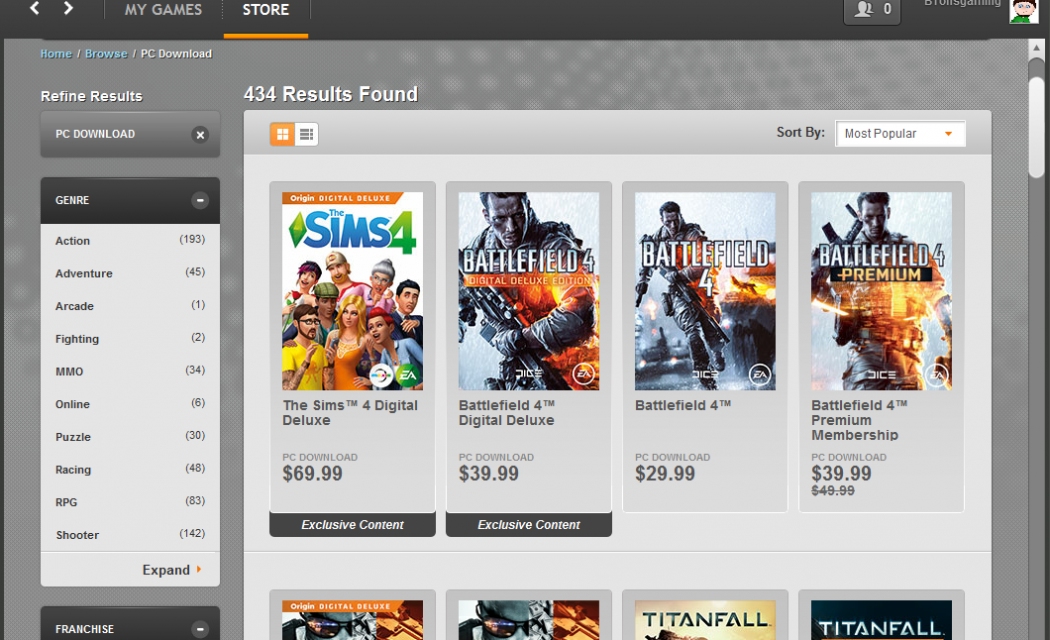
Task: Switch to grid view layout
Action: (x=283, y=135)
